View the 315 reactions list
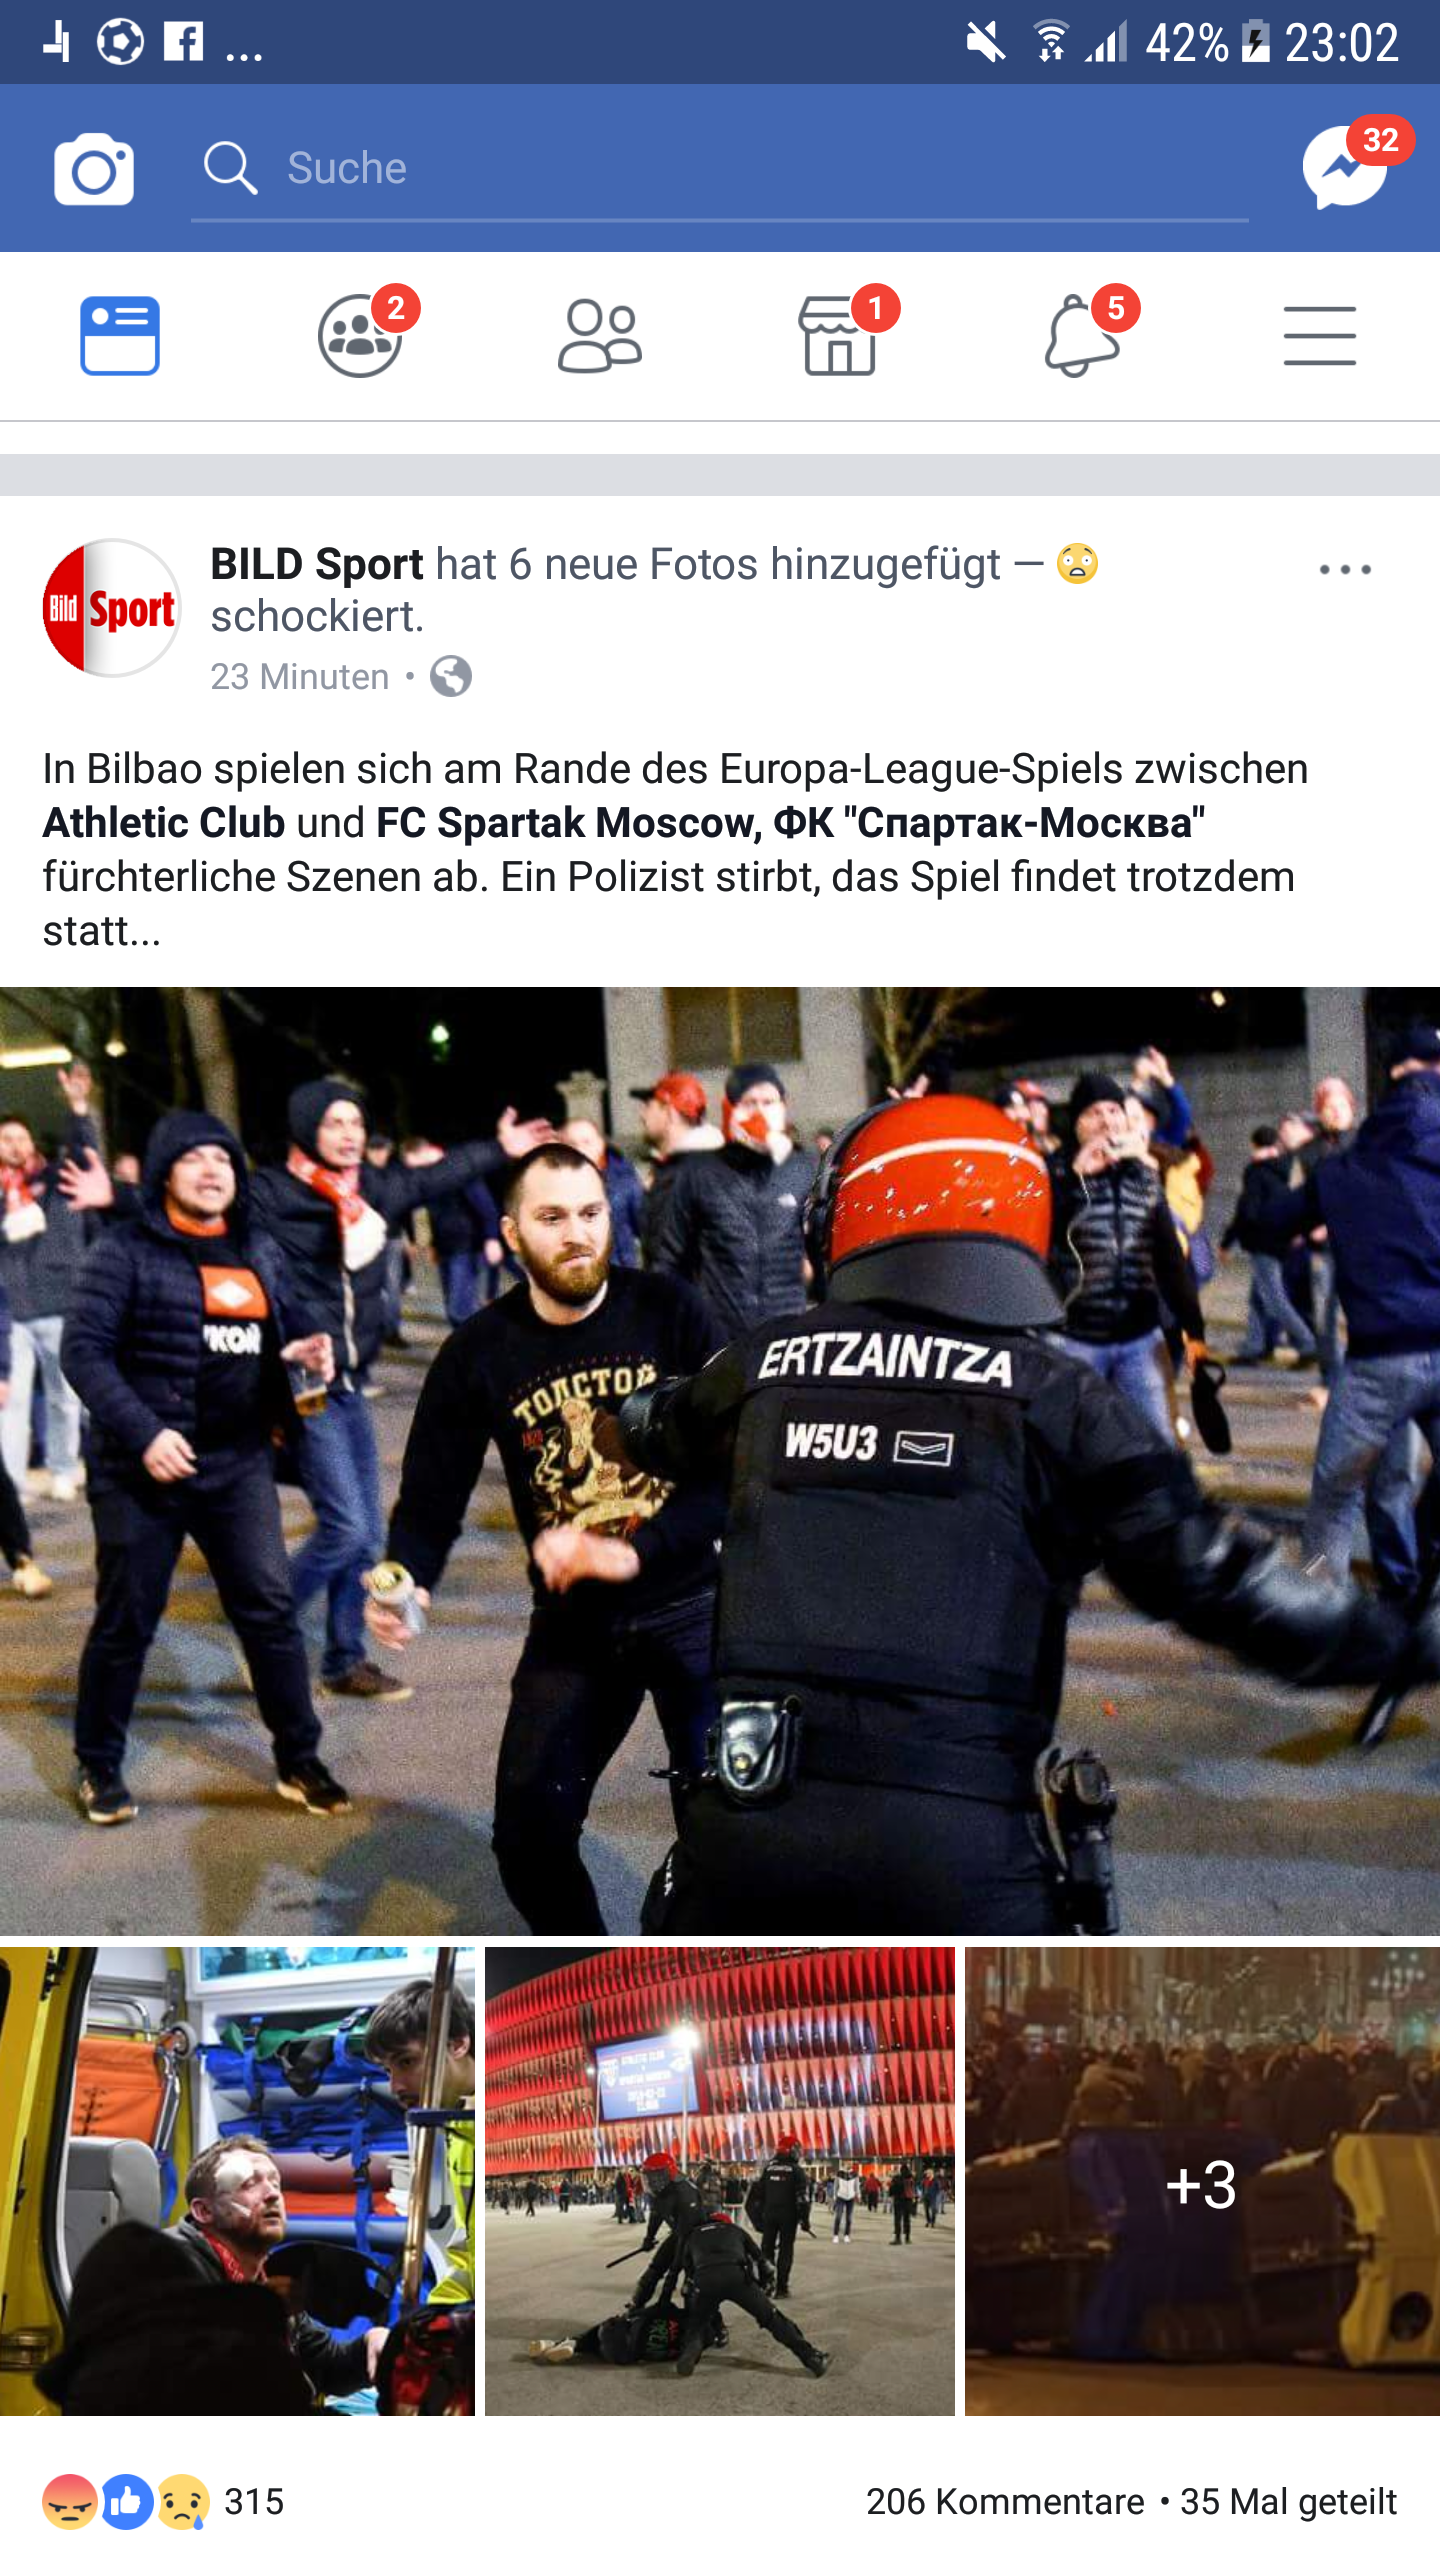Screen dimensions: 1440x2560 pyautogui.click(x=164, y=2502)
